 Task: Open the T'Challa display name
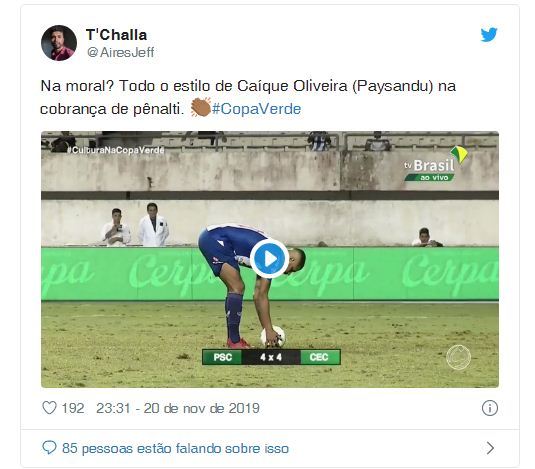point(116,35)
